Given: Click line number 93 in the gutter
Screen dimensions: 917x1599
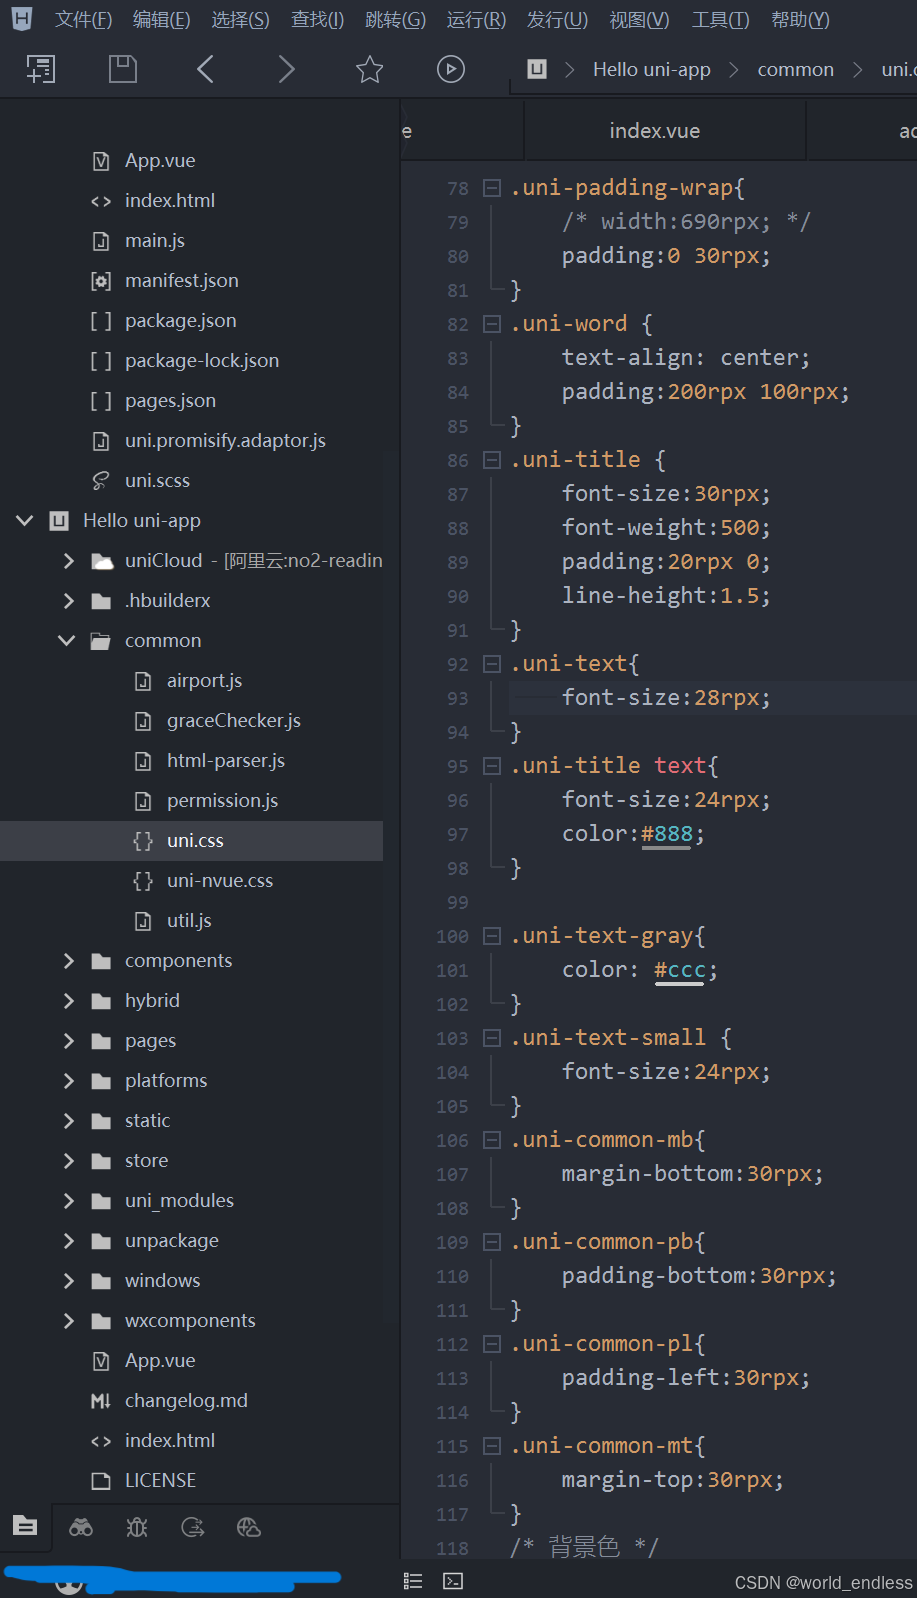Looking at the screenshot, I should pyautogui.click(x=458, y=698).
